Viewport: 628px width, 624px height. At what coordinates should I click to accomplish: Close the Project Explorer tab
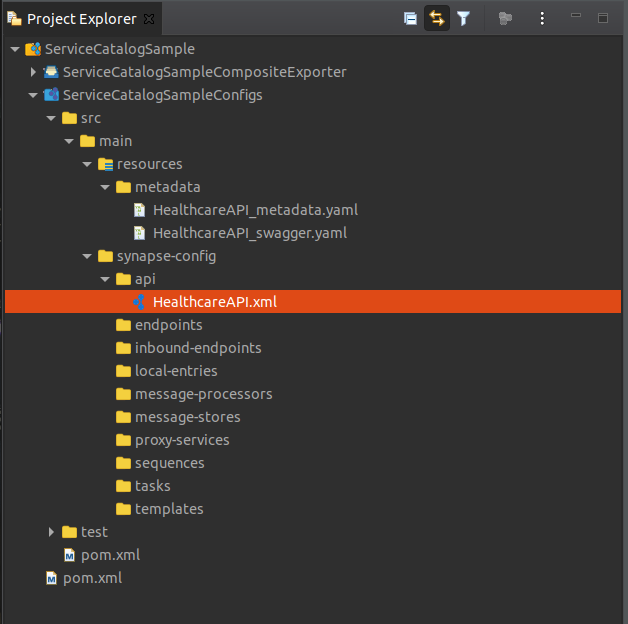(x=149, y=19)
